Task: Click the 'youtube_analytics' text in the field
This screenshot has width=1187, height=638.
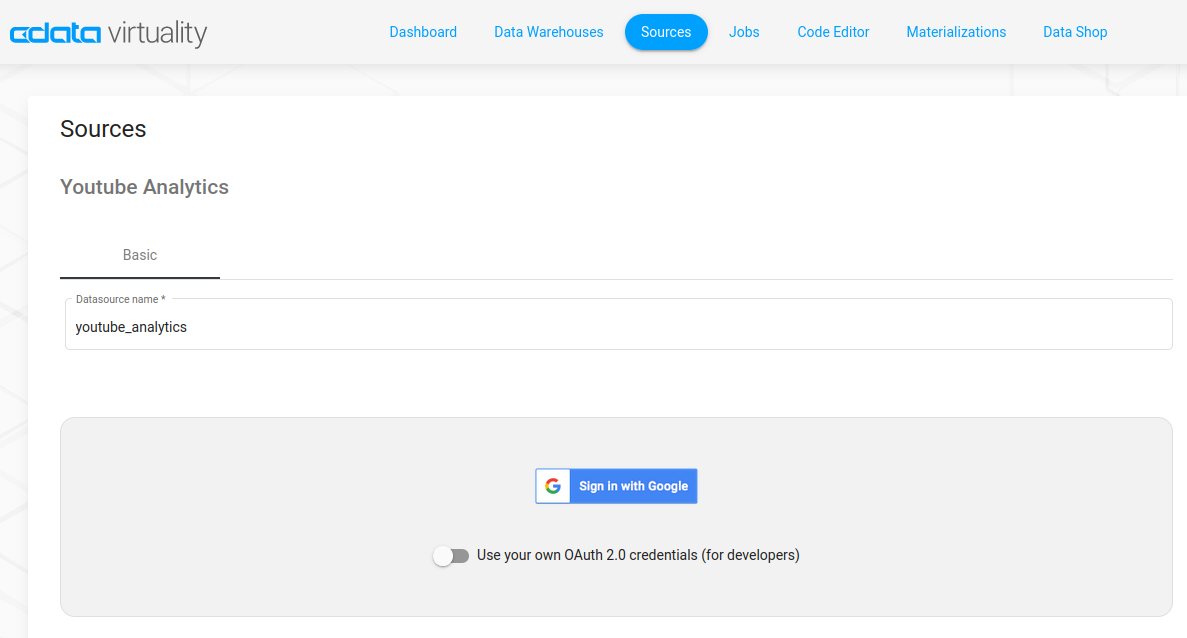Action: (131, 327)
